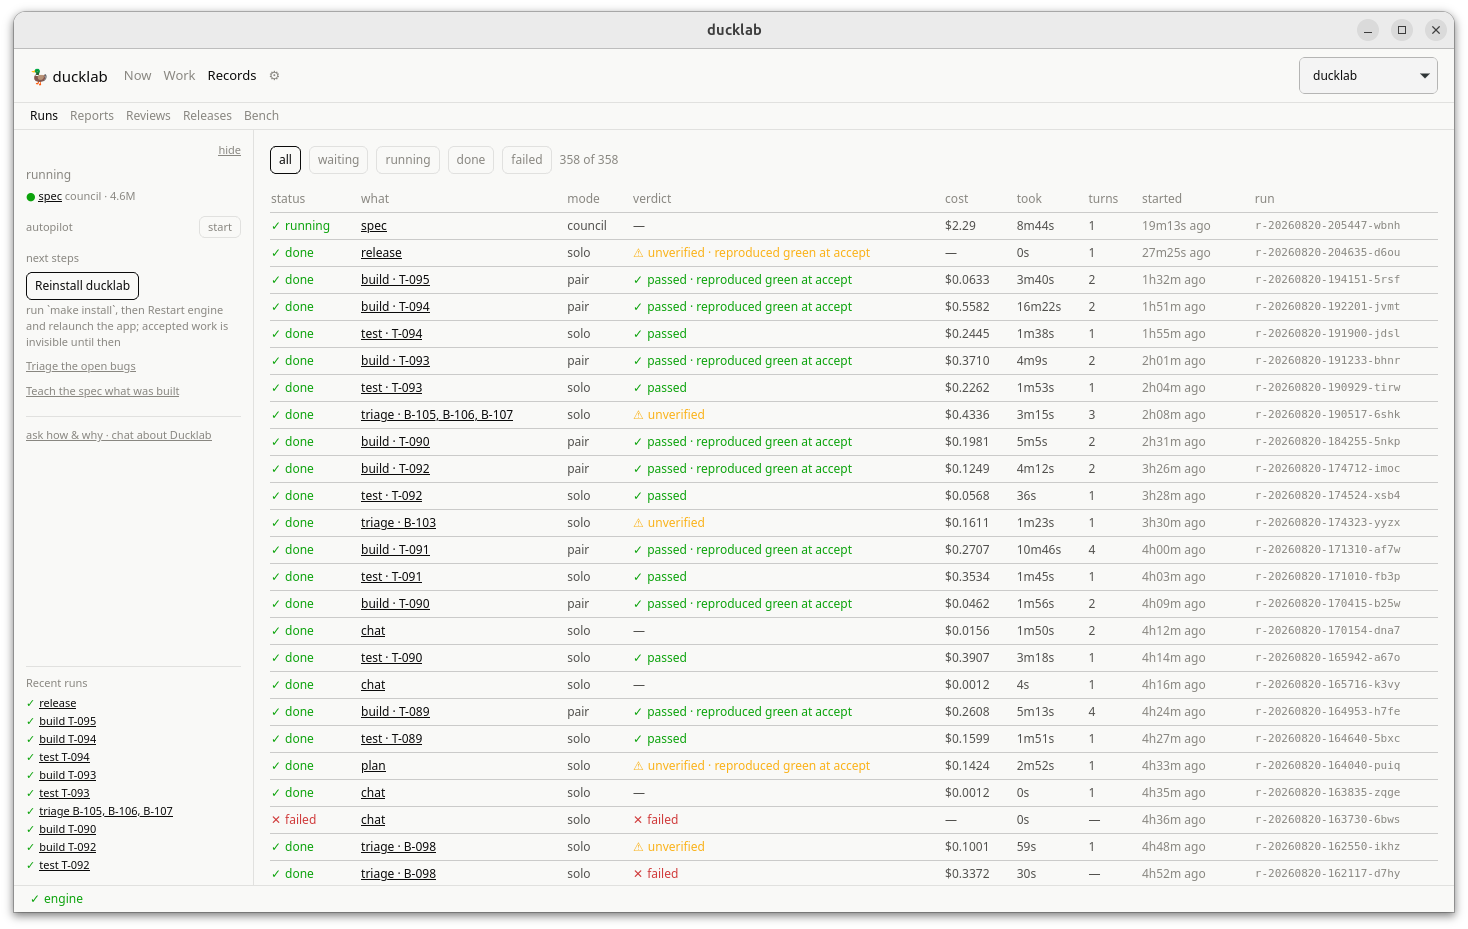The height and width of the screenshot is (929, 1468).
Task: Open the settings gear icon beside Records
Action: coord(274,76)
